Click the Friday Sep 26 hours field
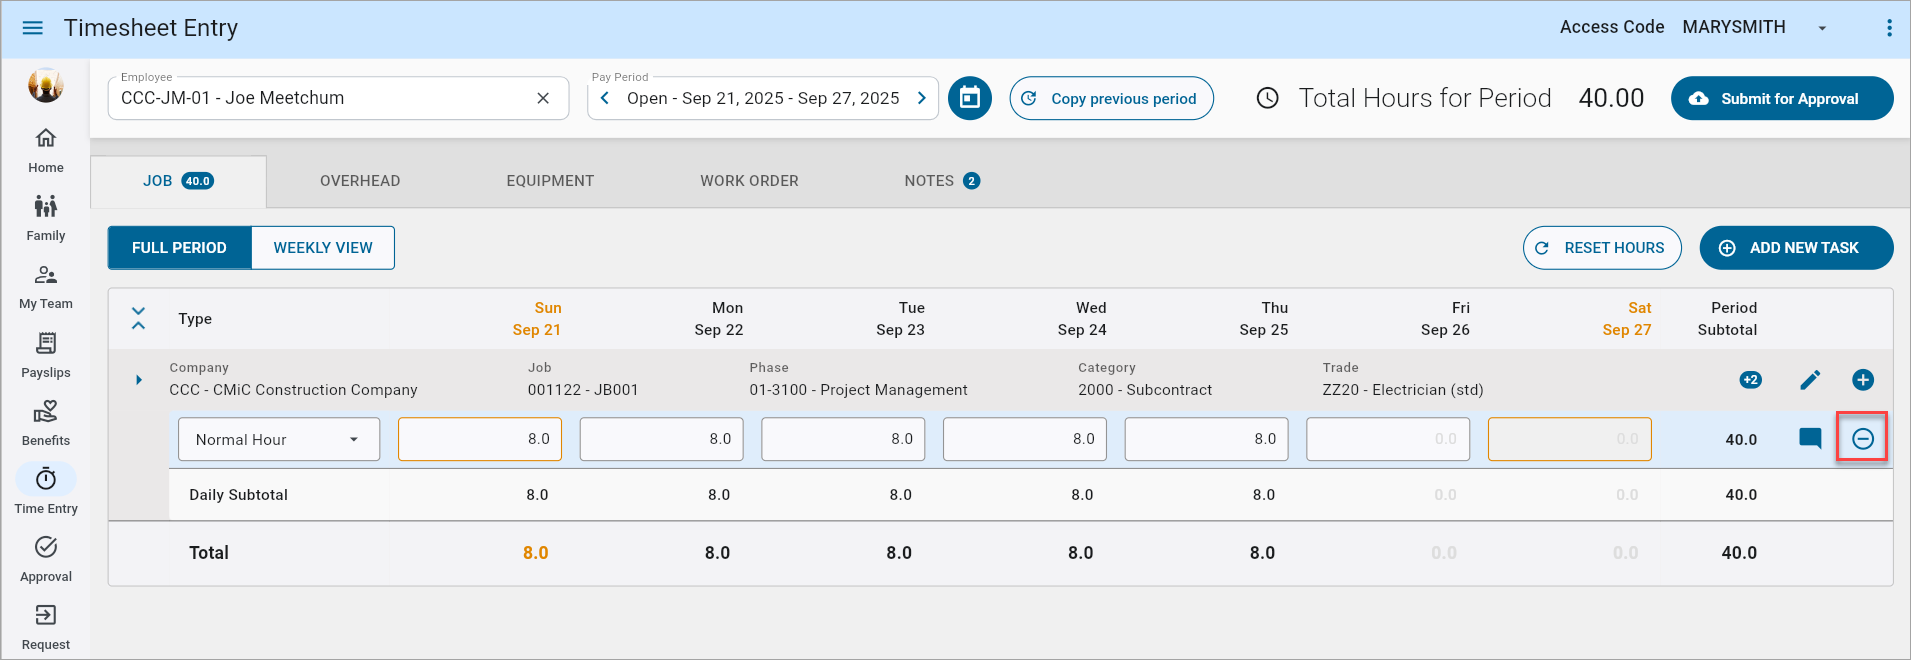Image resolution: width=1911 pixels, height=660 pixels. click(x=1387, y=439)
